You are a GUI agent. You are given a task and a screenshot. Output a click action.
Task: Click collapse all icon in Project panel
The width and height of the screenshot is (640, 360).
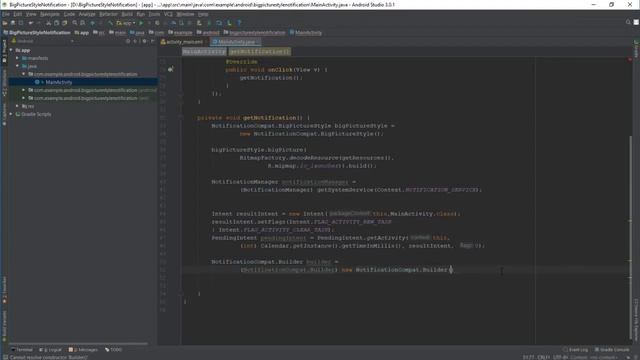pos(136,41)
